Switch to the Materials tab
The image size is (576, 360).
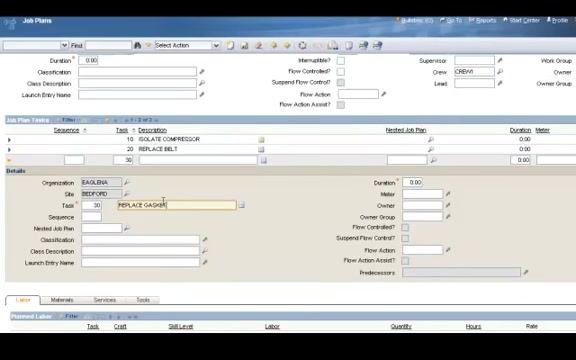[x=62, y=300]
